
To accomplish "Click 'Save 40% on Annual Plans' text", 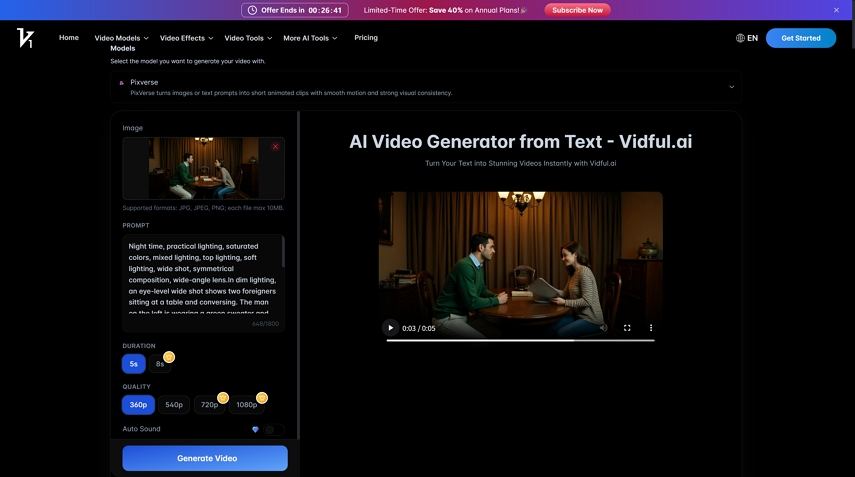I will (474, 10).
